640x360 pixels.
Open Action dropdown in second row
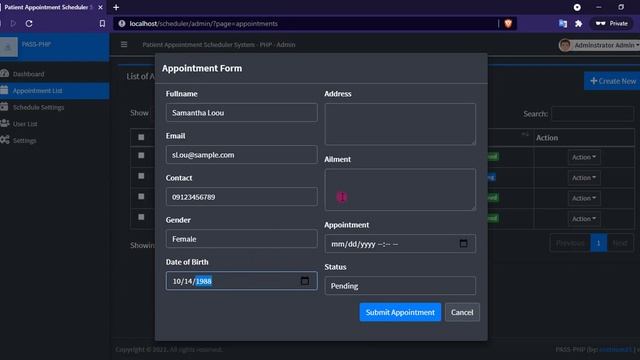584,178
